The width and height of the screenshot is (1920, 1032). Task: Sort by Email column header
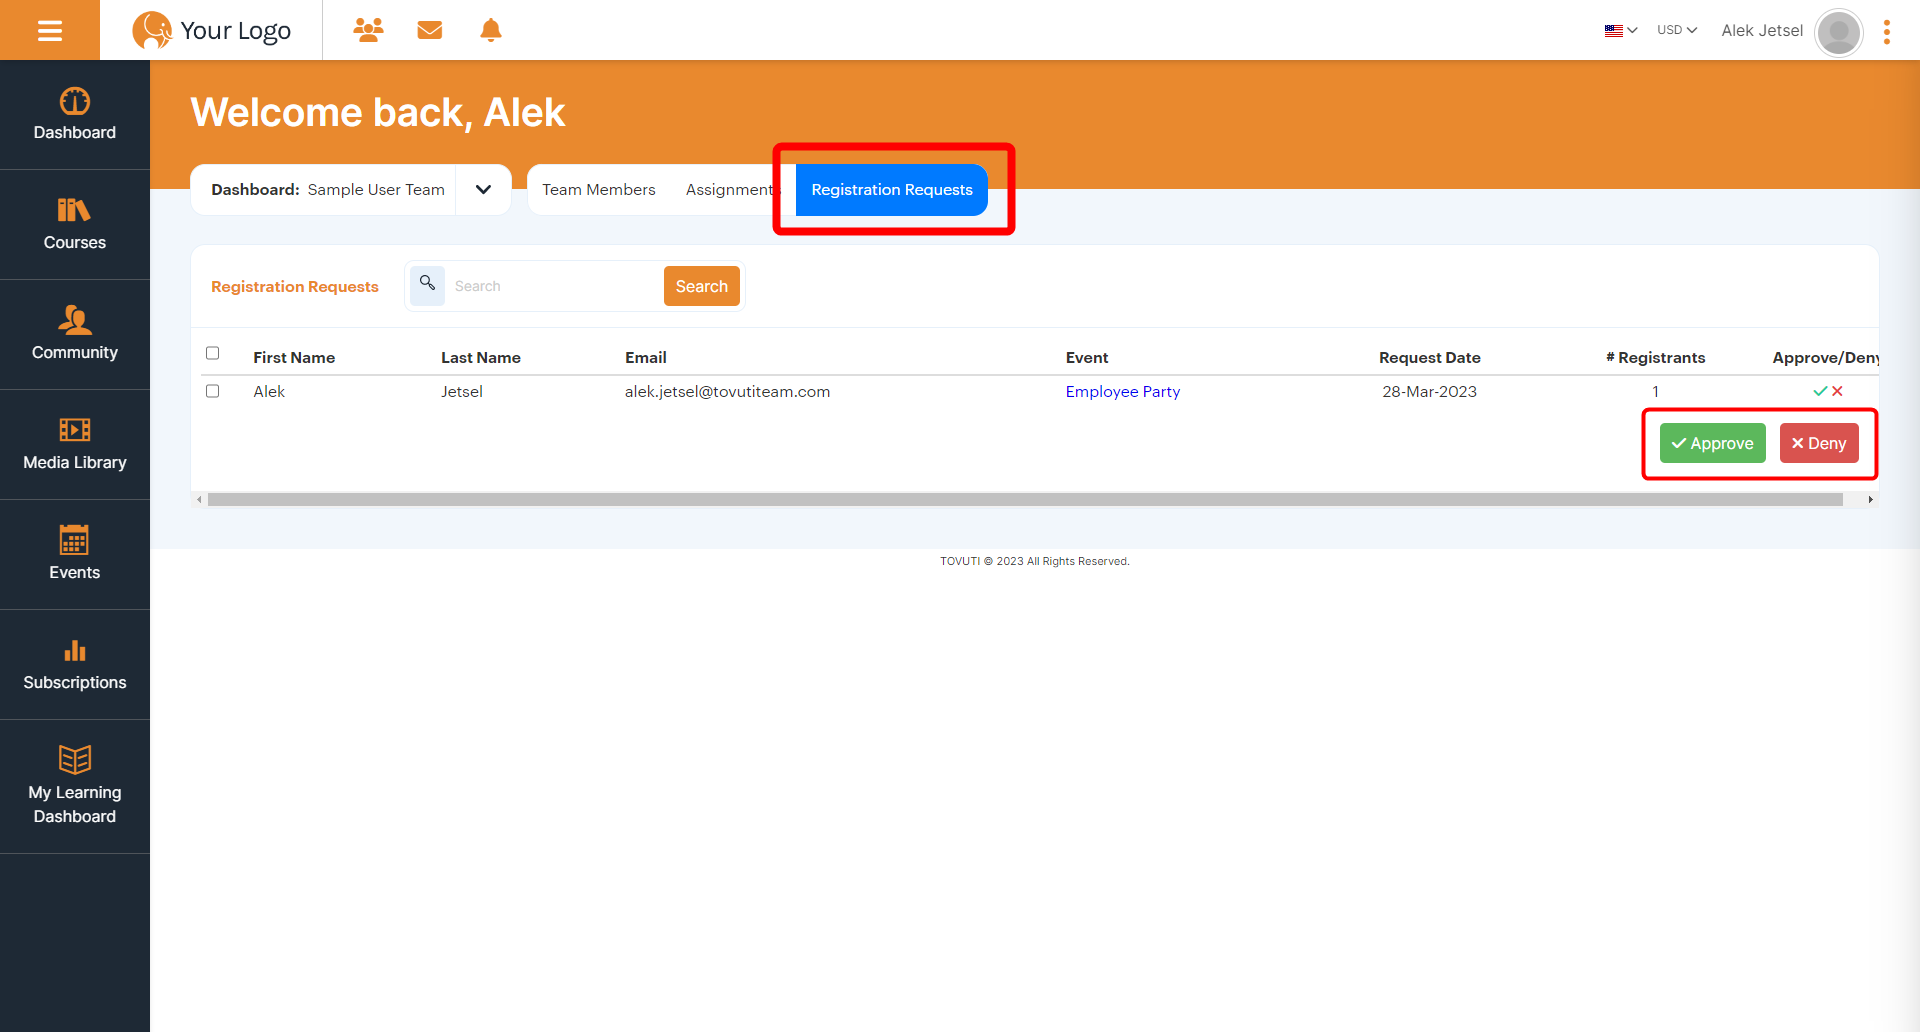[646, 357]
